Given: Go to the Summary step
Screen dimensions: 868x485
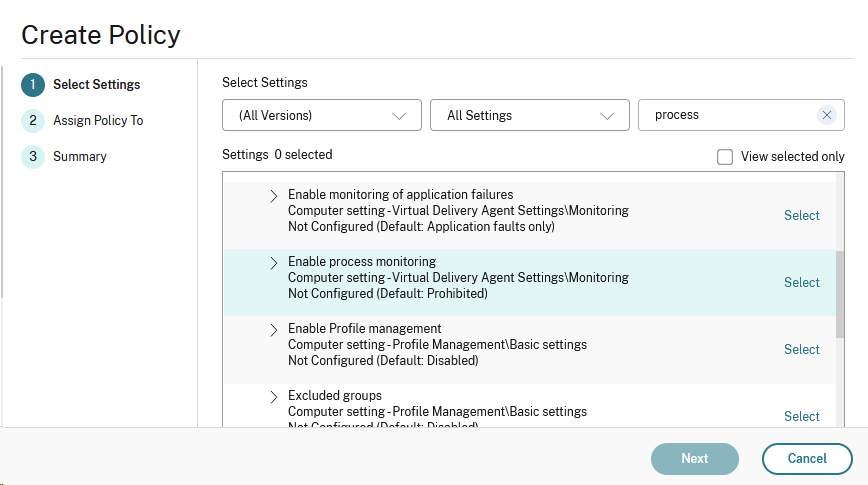Looking at the screenshot, I should point(80,157).
